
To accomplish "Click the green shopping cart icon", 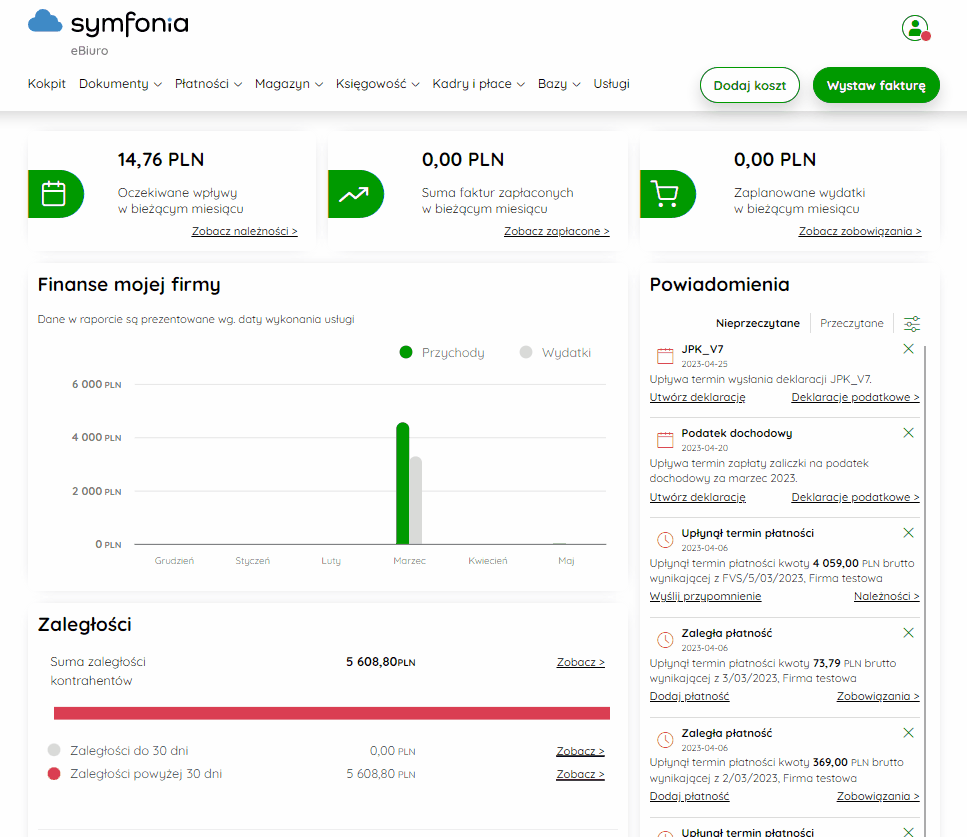I will [667, 194].
